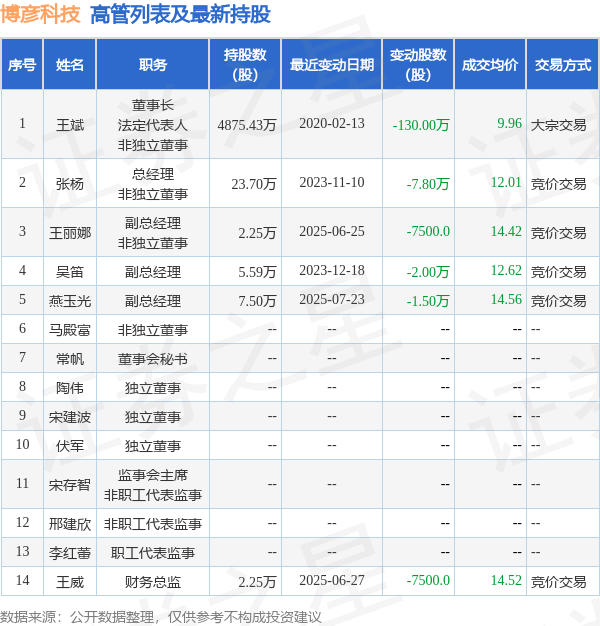
Task: Click the price 14.42
Action: pos(506,231)
